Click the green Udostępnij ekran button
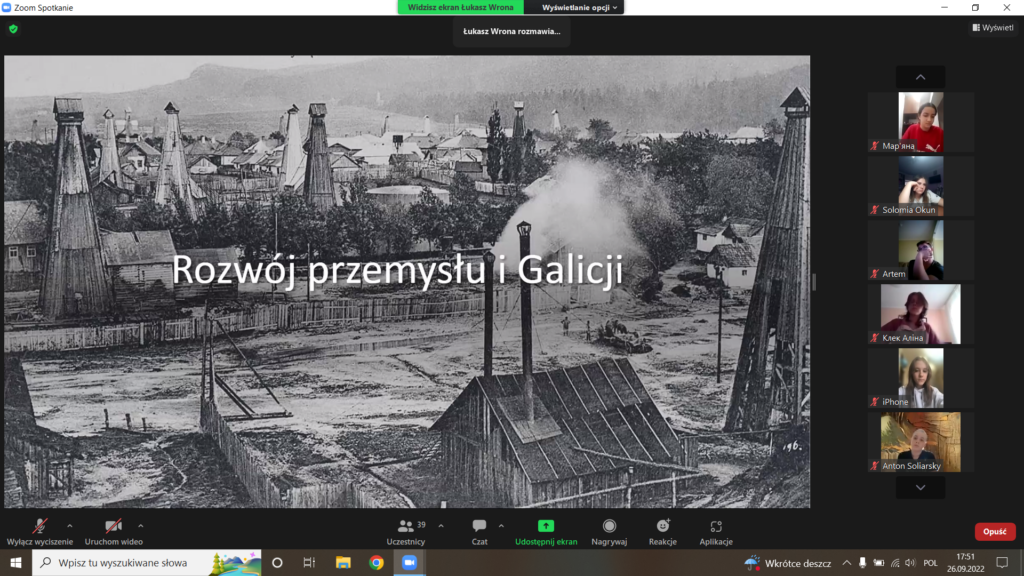This screenshot has height=576, width=1024. point(546,531)
